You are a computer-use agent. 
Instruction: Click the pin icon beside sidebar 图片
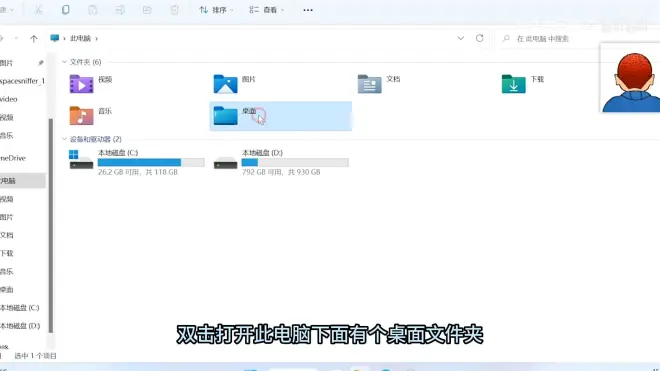pyautogui.click(x=40, y=63)
